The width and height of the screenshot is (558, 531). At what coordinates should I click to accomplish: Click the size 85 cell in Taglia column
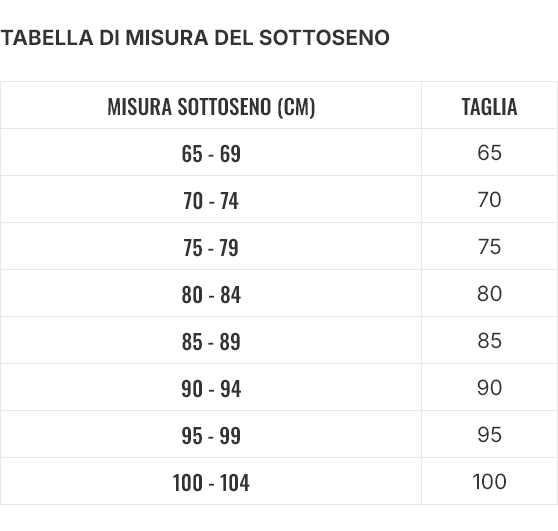[x=489, y=340]
